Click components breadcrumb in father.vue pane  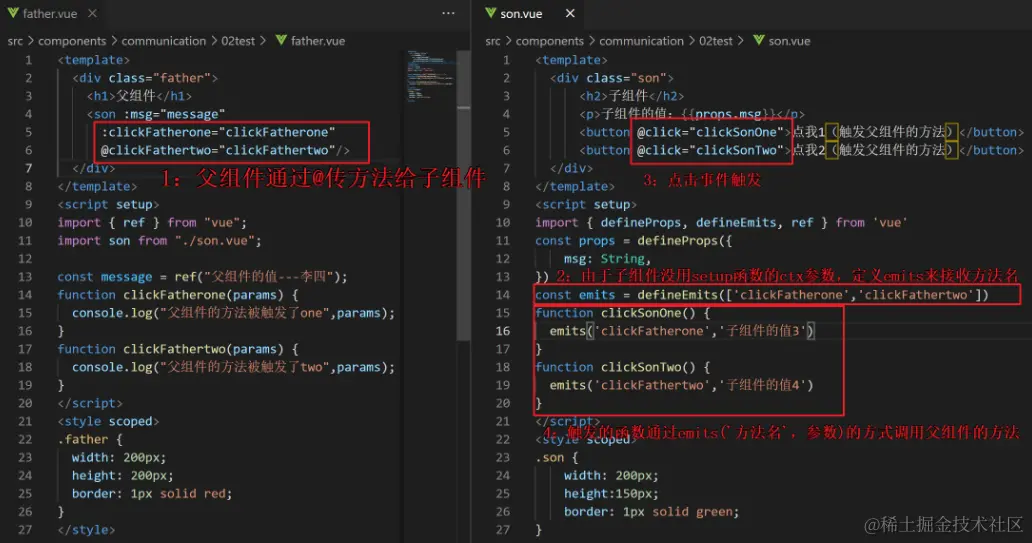pyautogui.click(x=72, y=41)
